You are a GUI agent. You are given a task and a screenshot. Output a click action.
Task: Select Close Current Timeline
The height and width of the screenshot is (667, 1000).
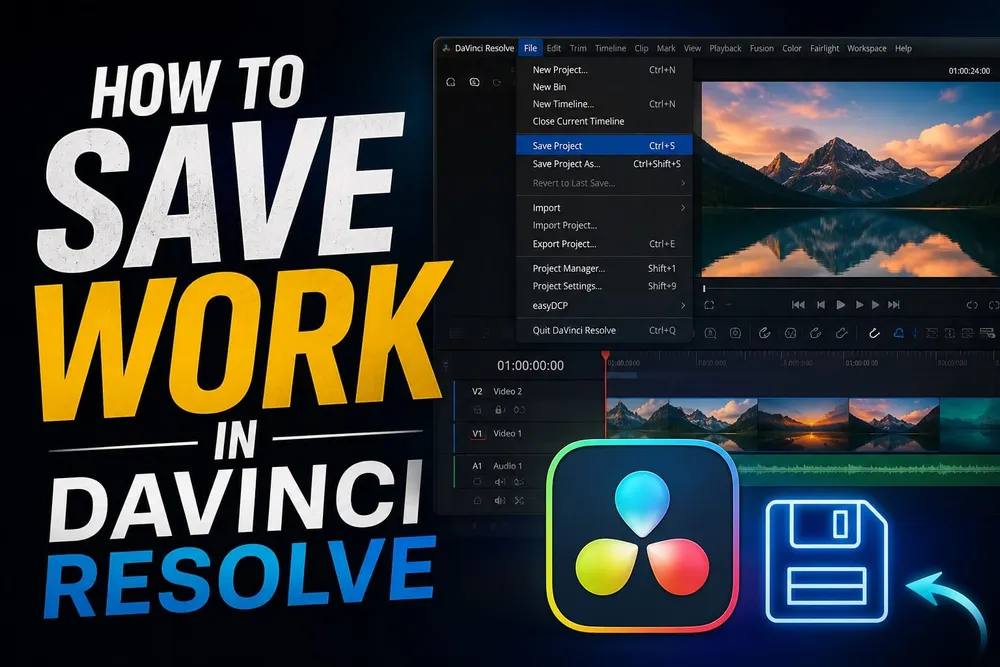604,121
